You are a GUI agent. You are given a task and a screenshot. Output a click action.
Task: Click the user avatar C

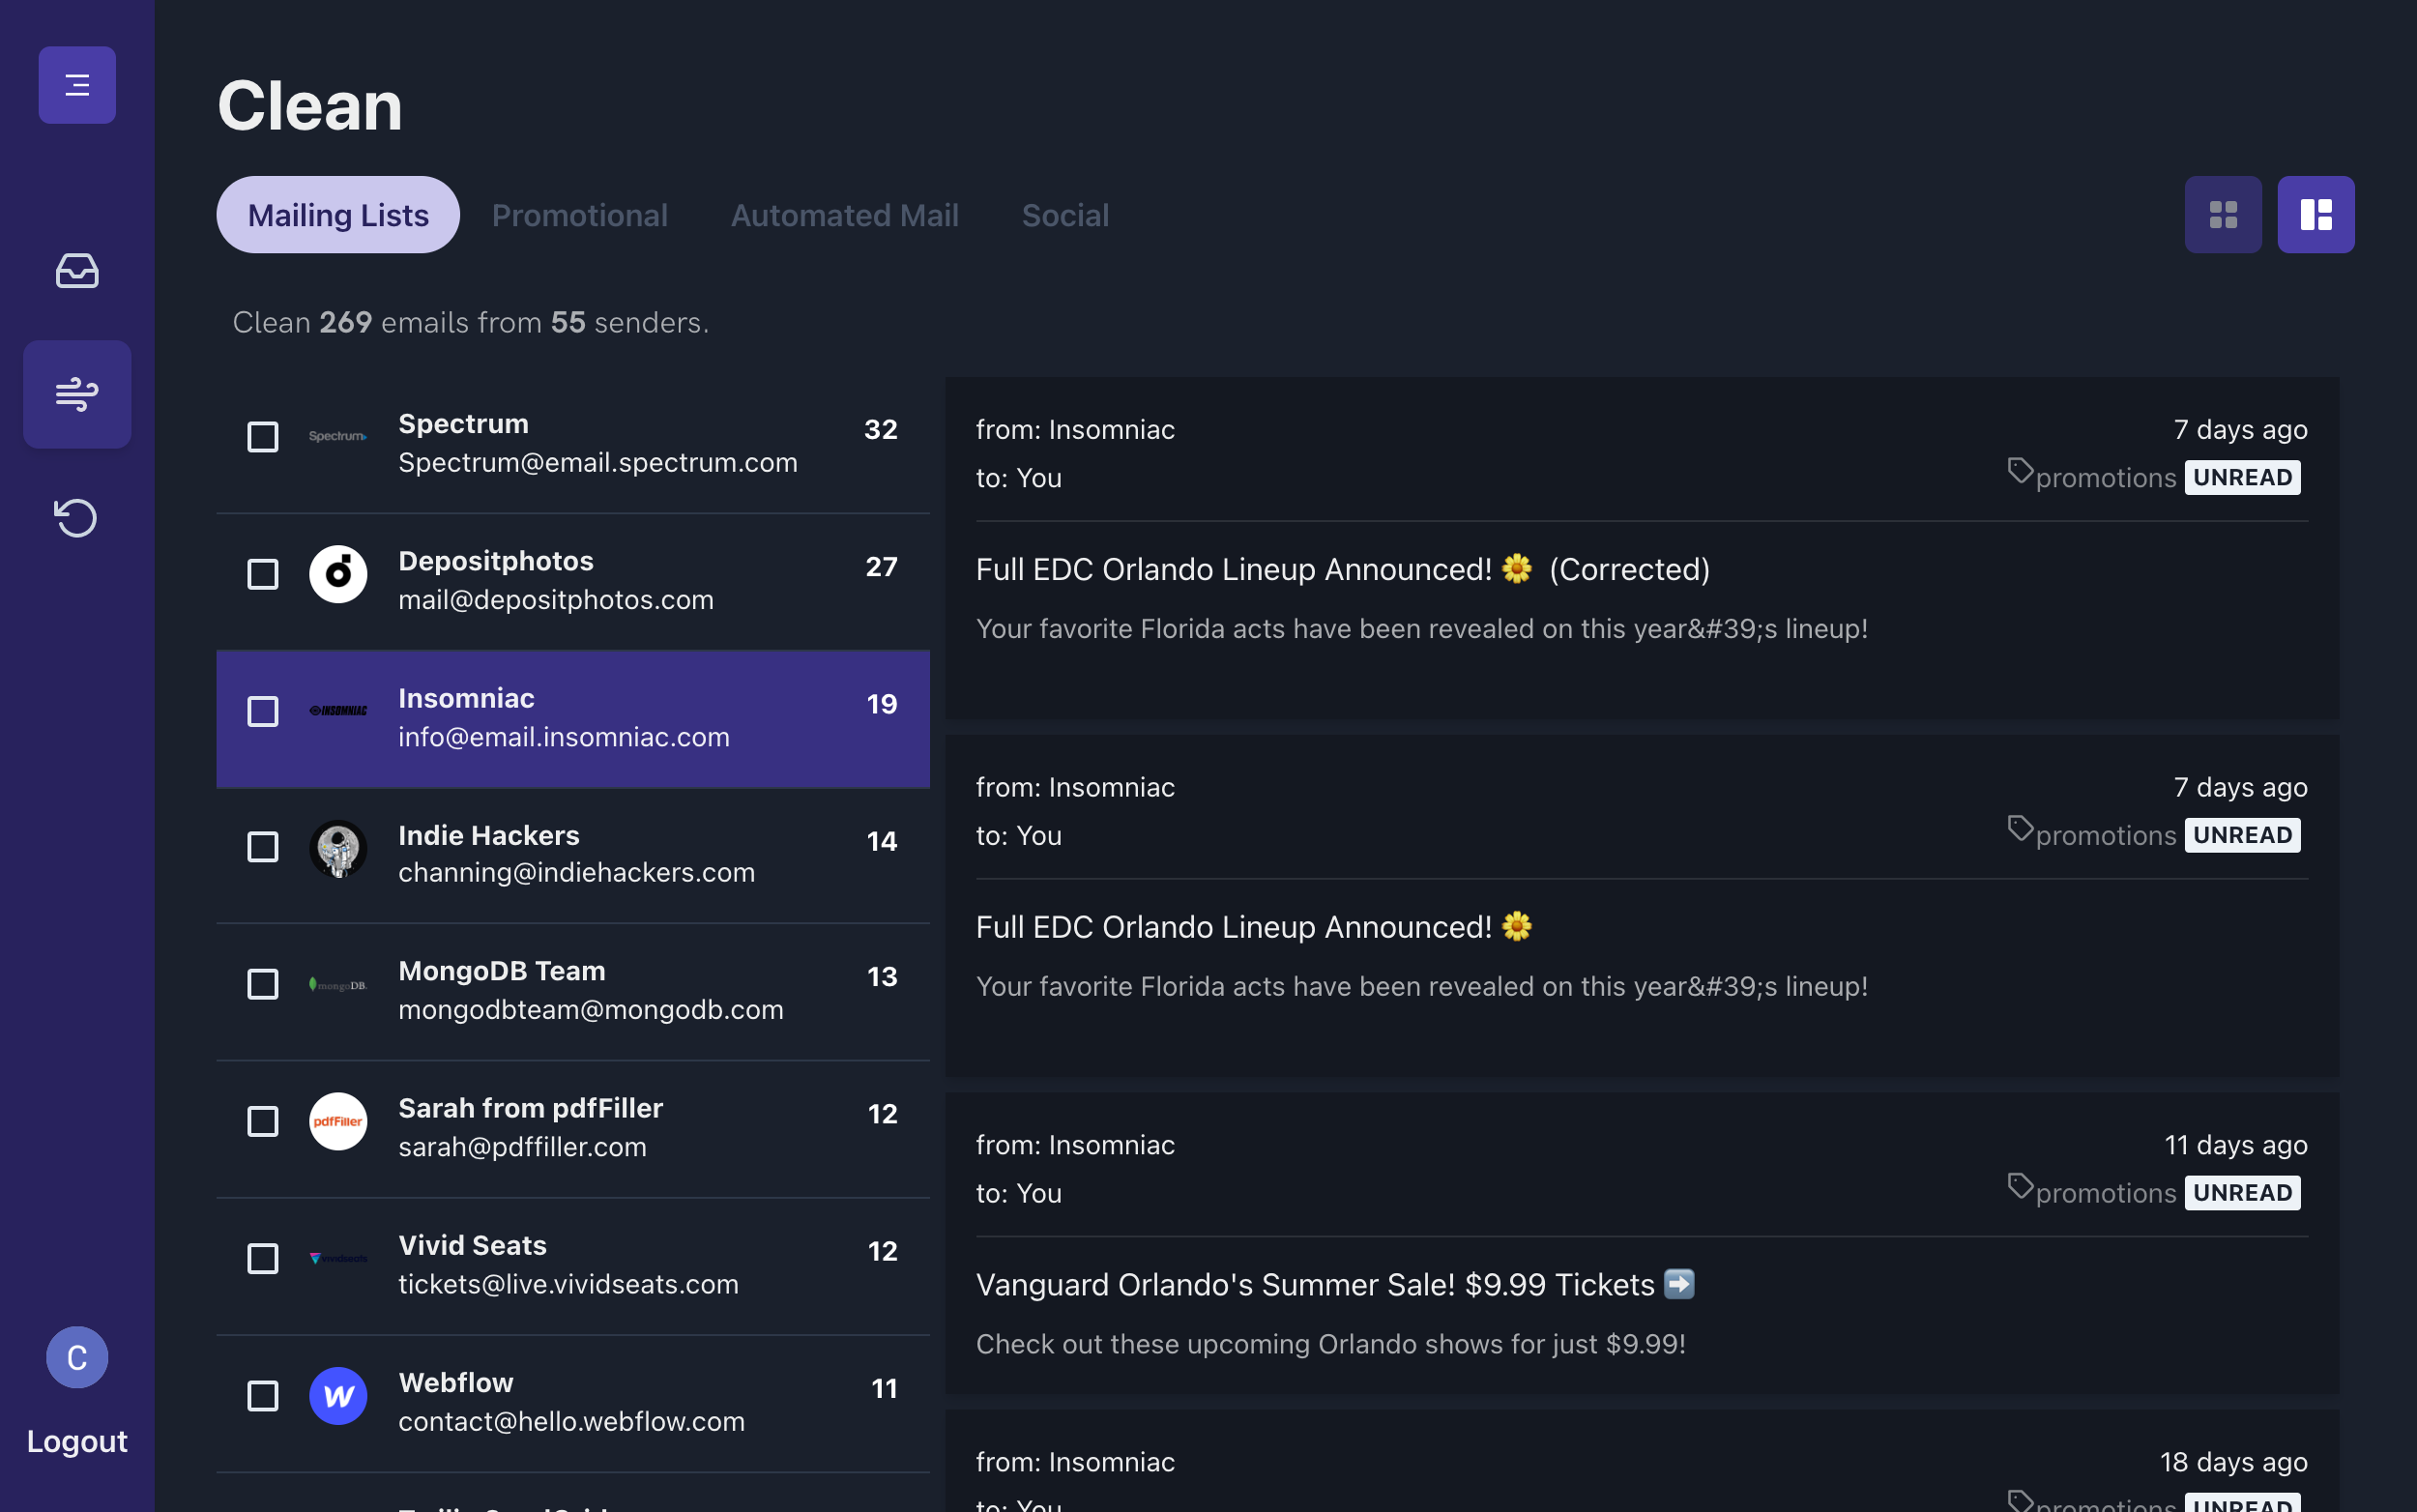[77, 1357]
